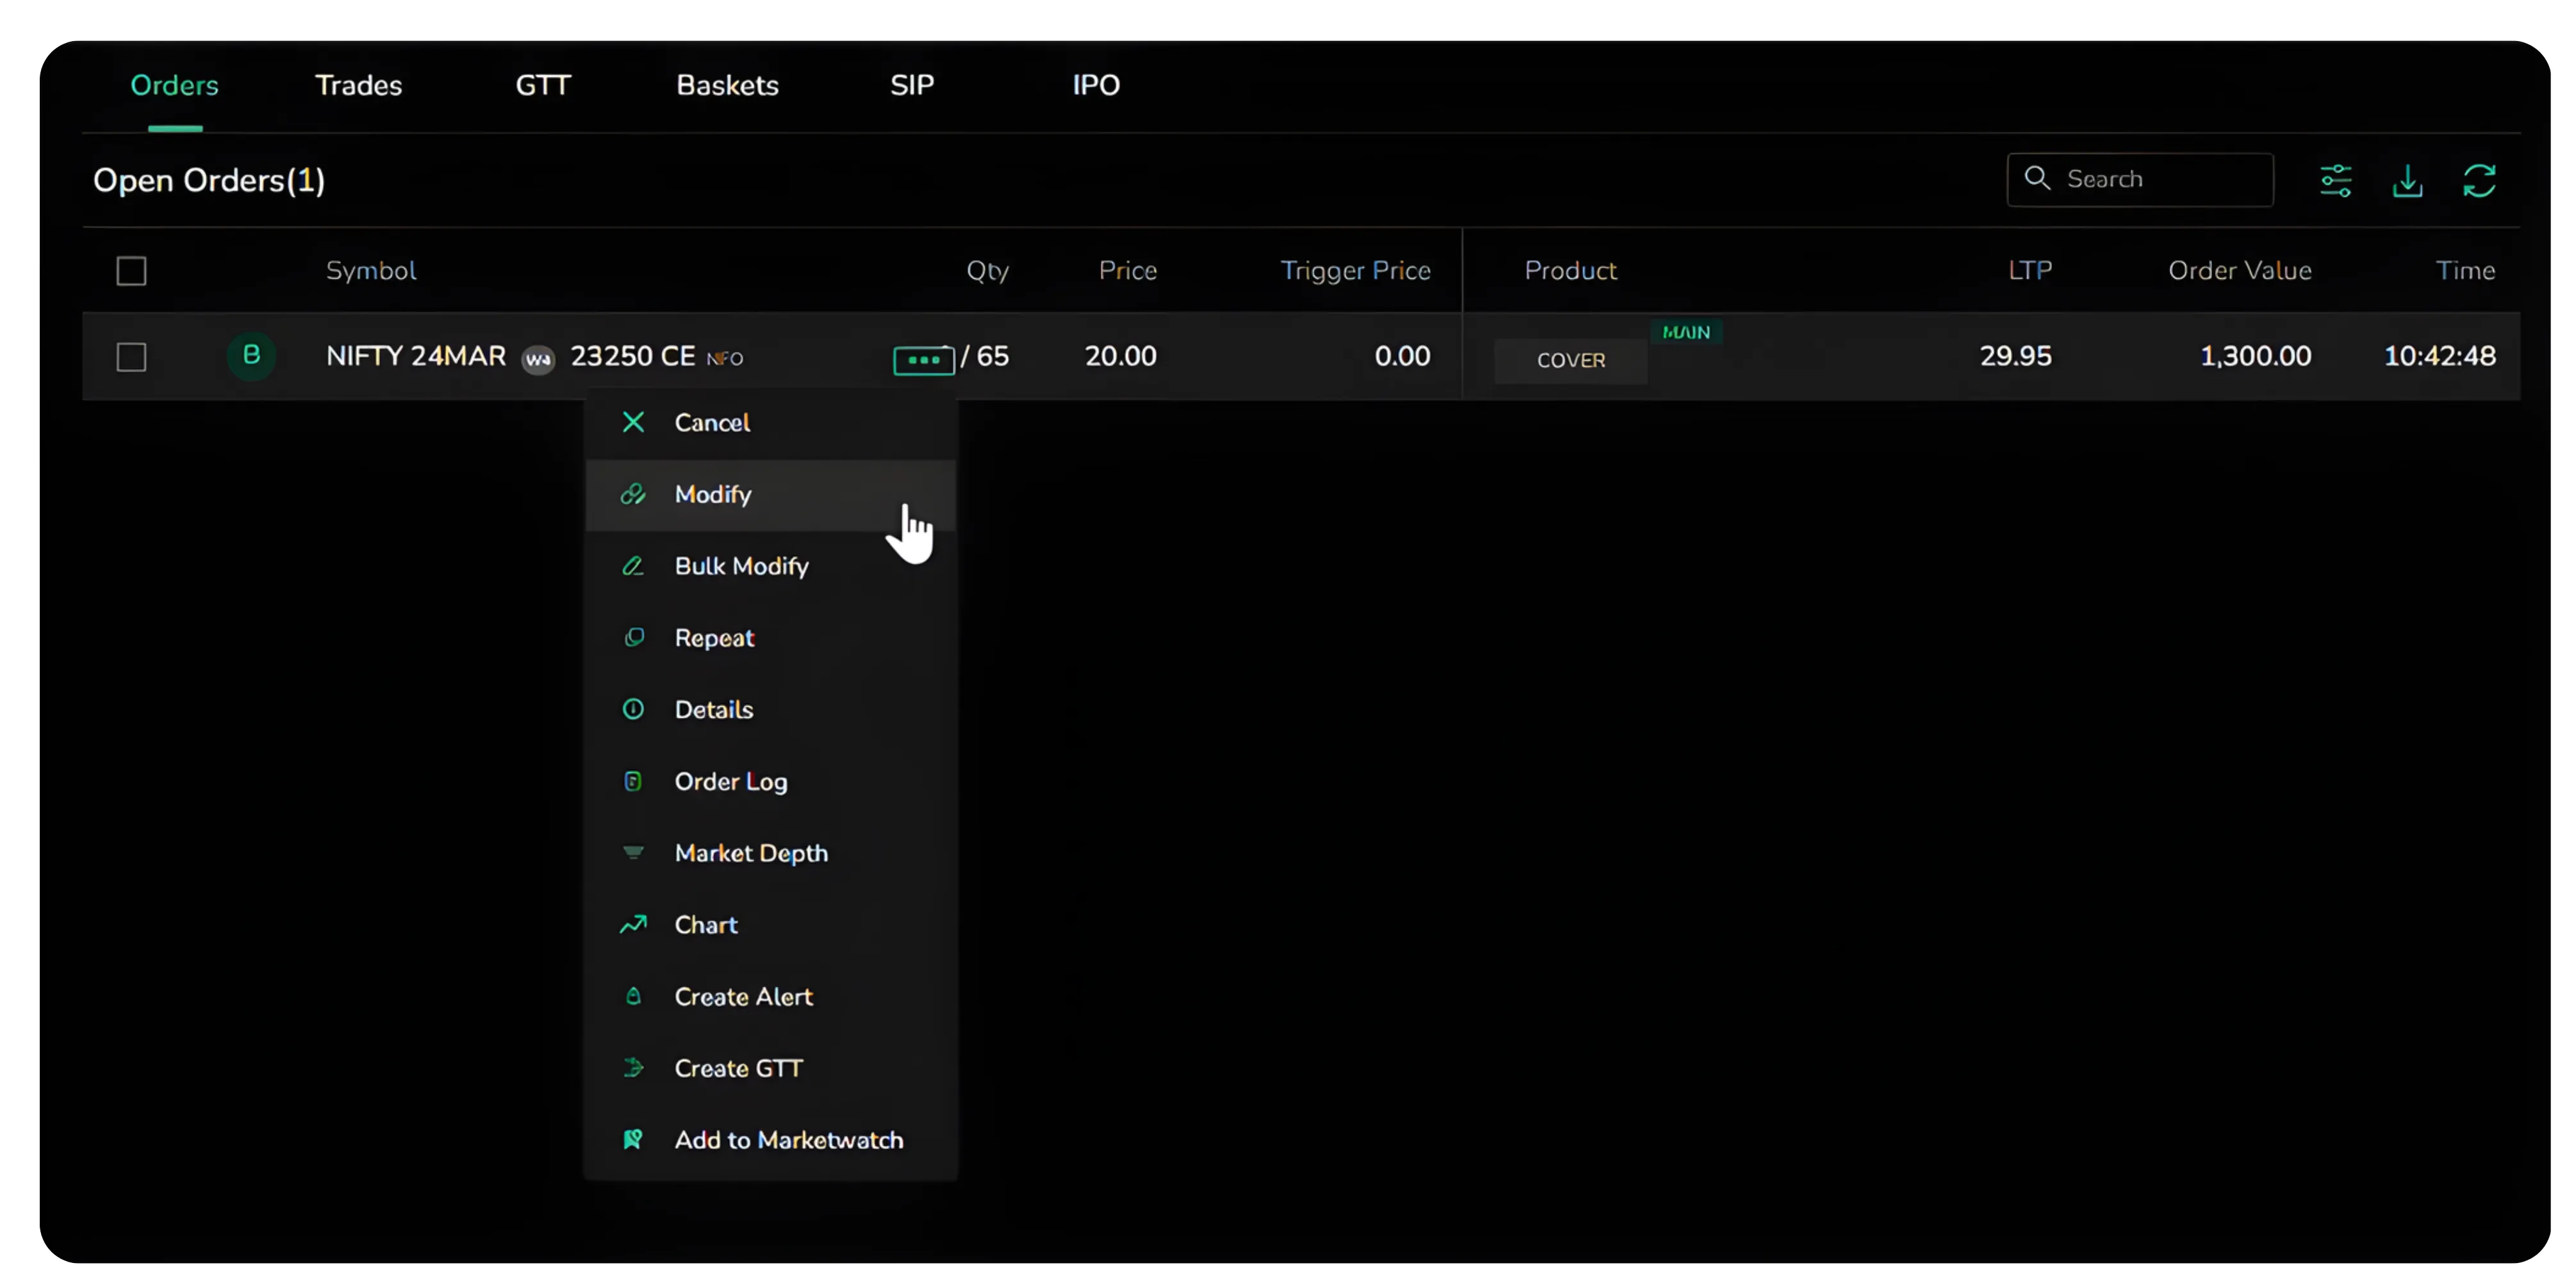Select the filter icon near the search bar
The width and height of the screenshot is (2576, 1288).
[x=2336, y=180]
